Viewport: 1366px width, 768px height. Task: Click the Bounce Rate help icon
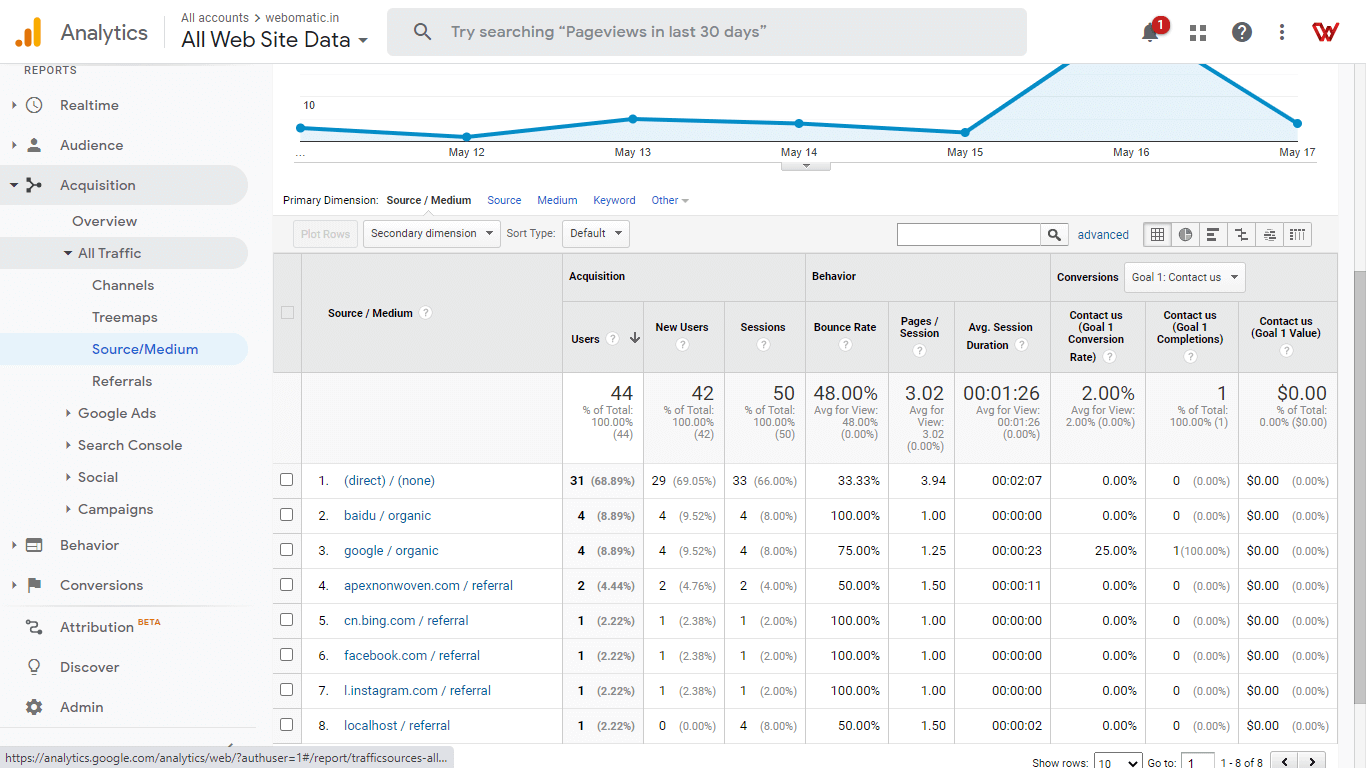coord(845,345)
